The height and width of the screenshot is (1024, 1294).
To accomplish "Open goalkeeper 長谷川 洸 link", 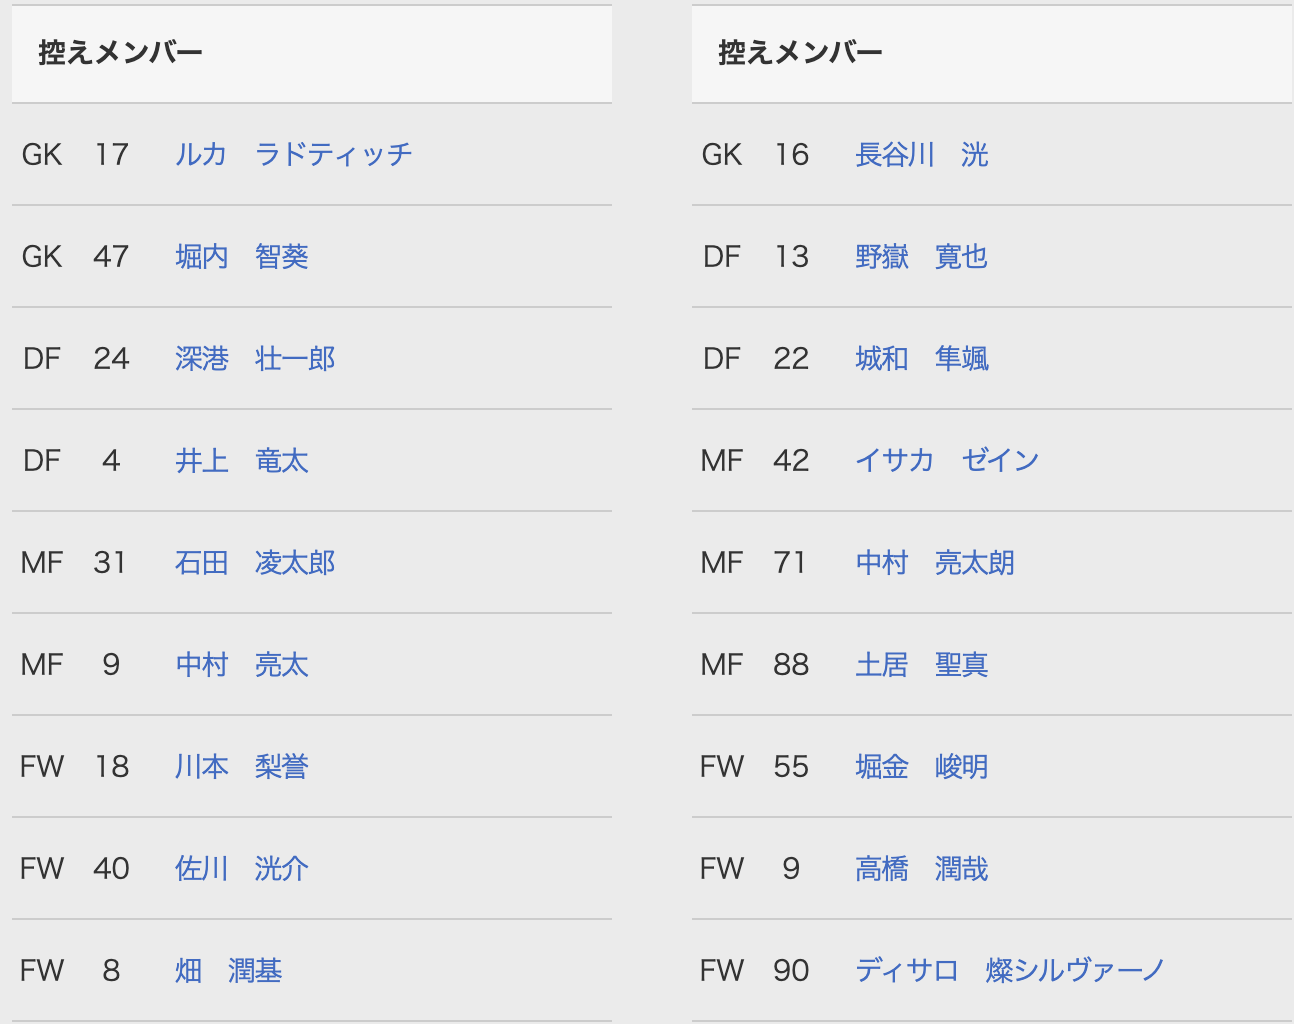I will (x=922, y=155).
